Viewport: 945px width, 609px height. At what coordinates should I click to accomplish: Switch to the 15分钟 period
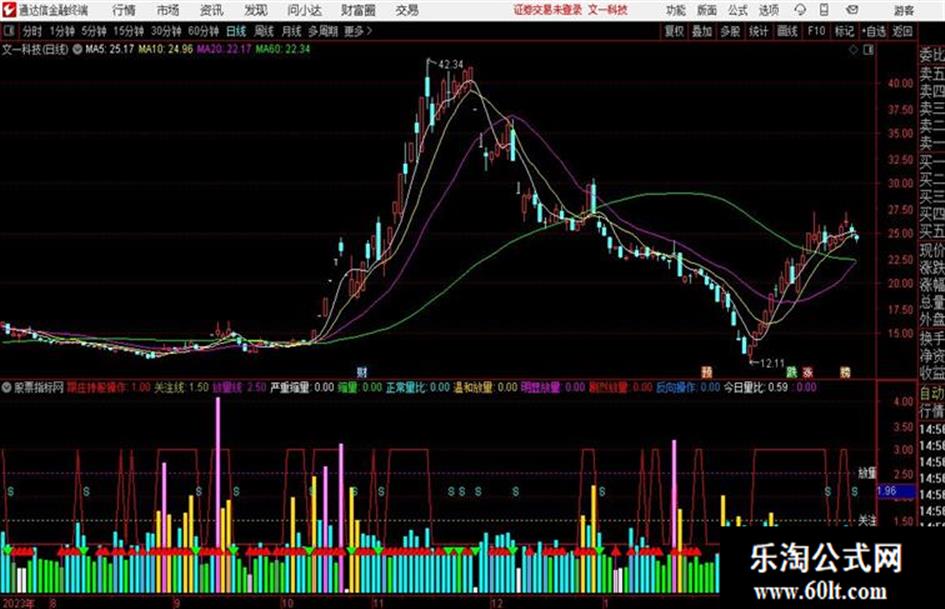click(128, 31)
